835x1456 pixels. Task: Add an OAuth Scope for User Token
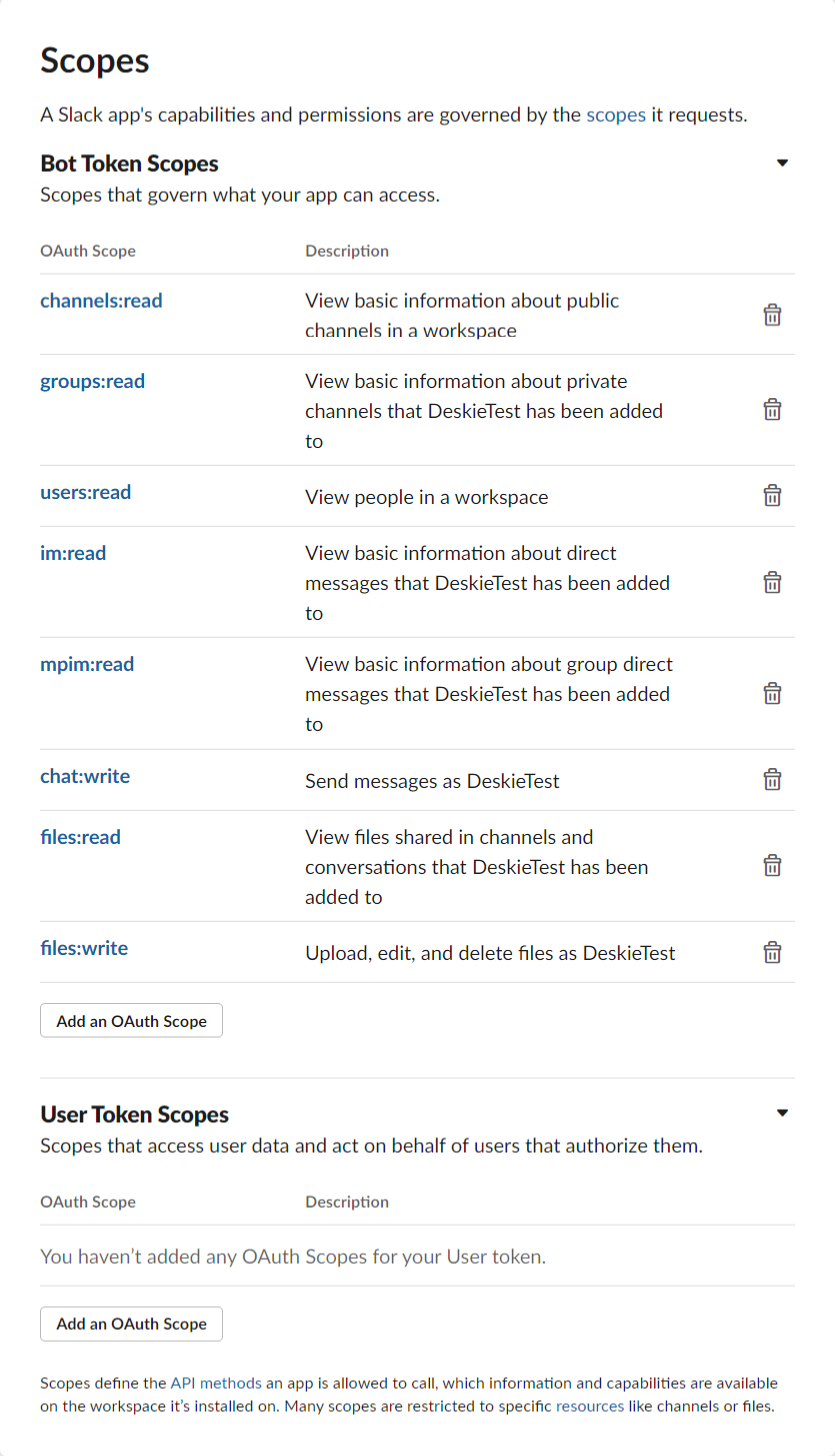pos(131,1323)
